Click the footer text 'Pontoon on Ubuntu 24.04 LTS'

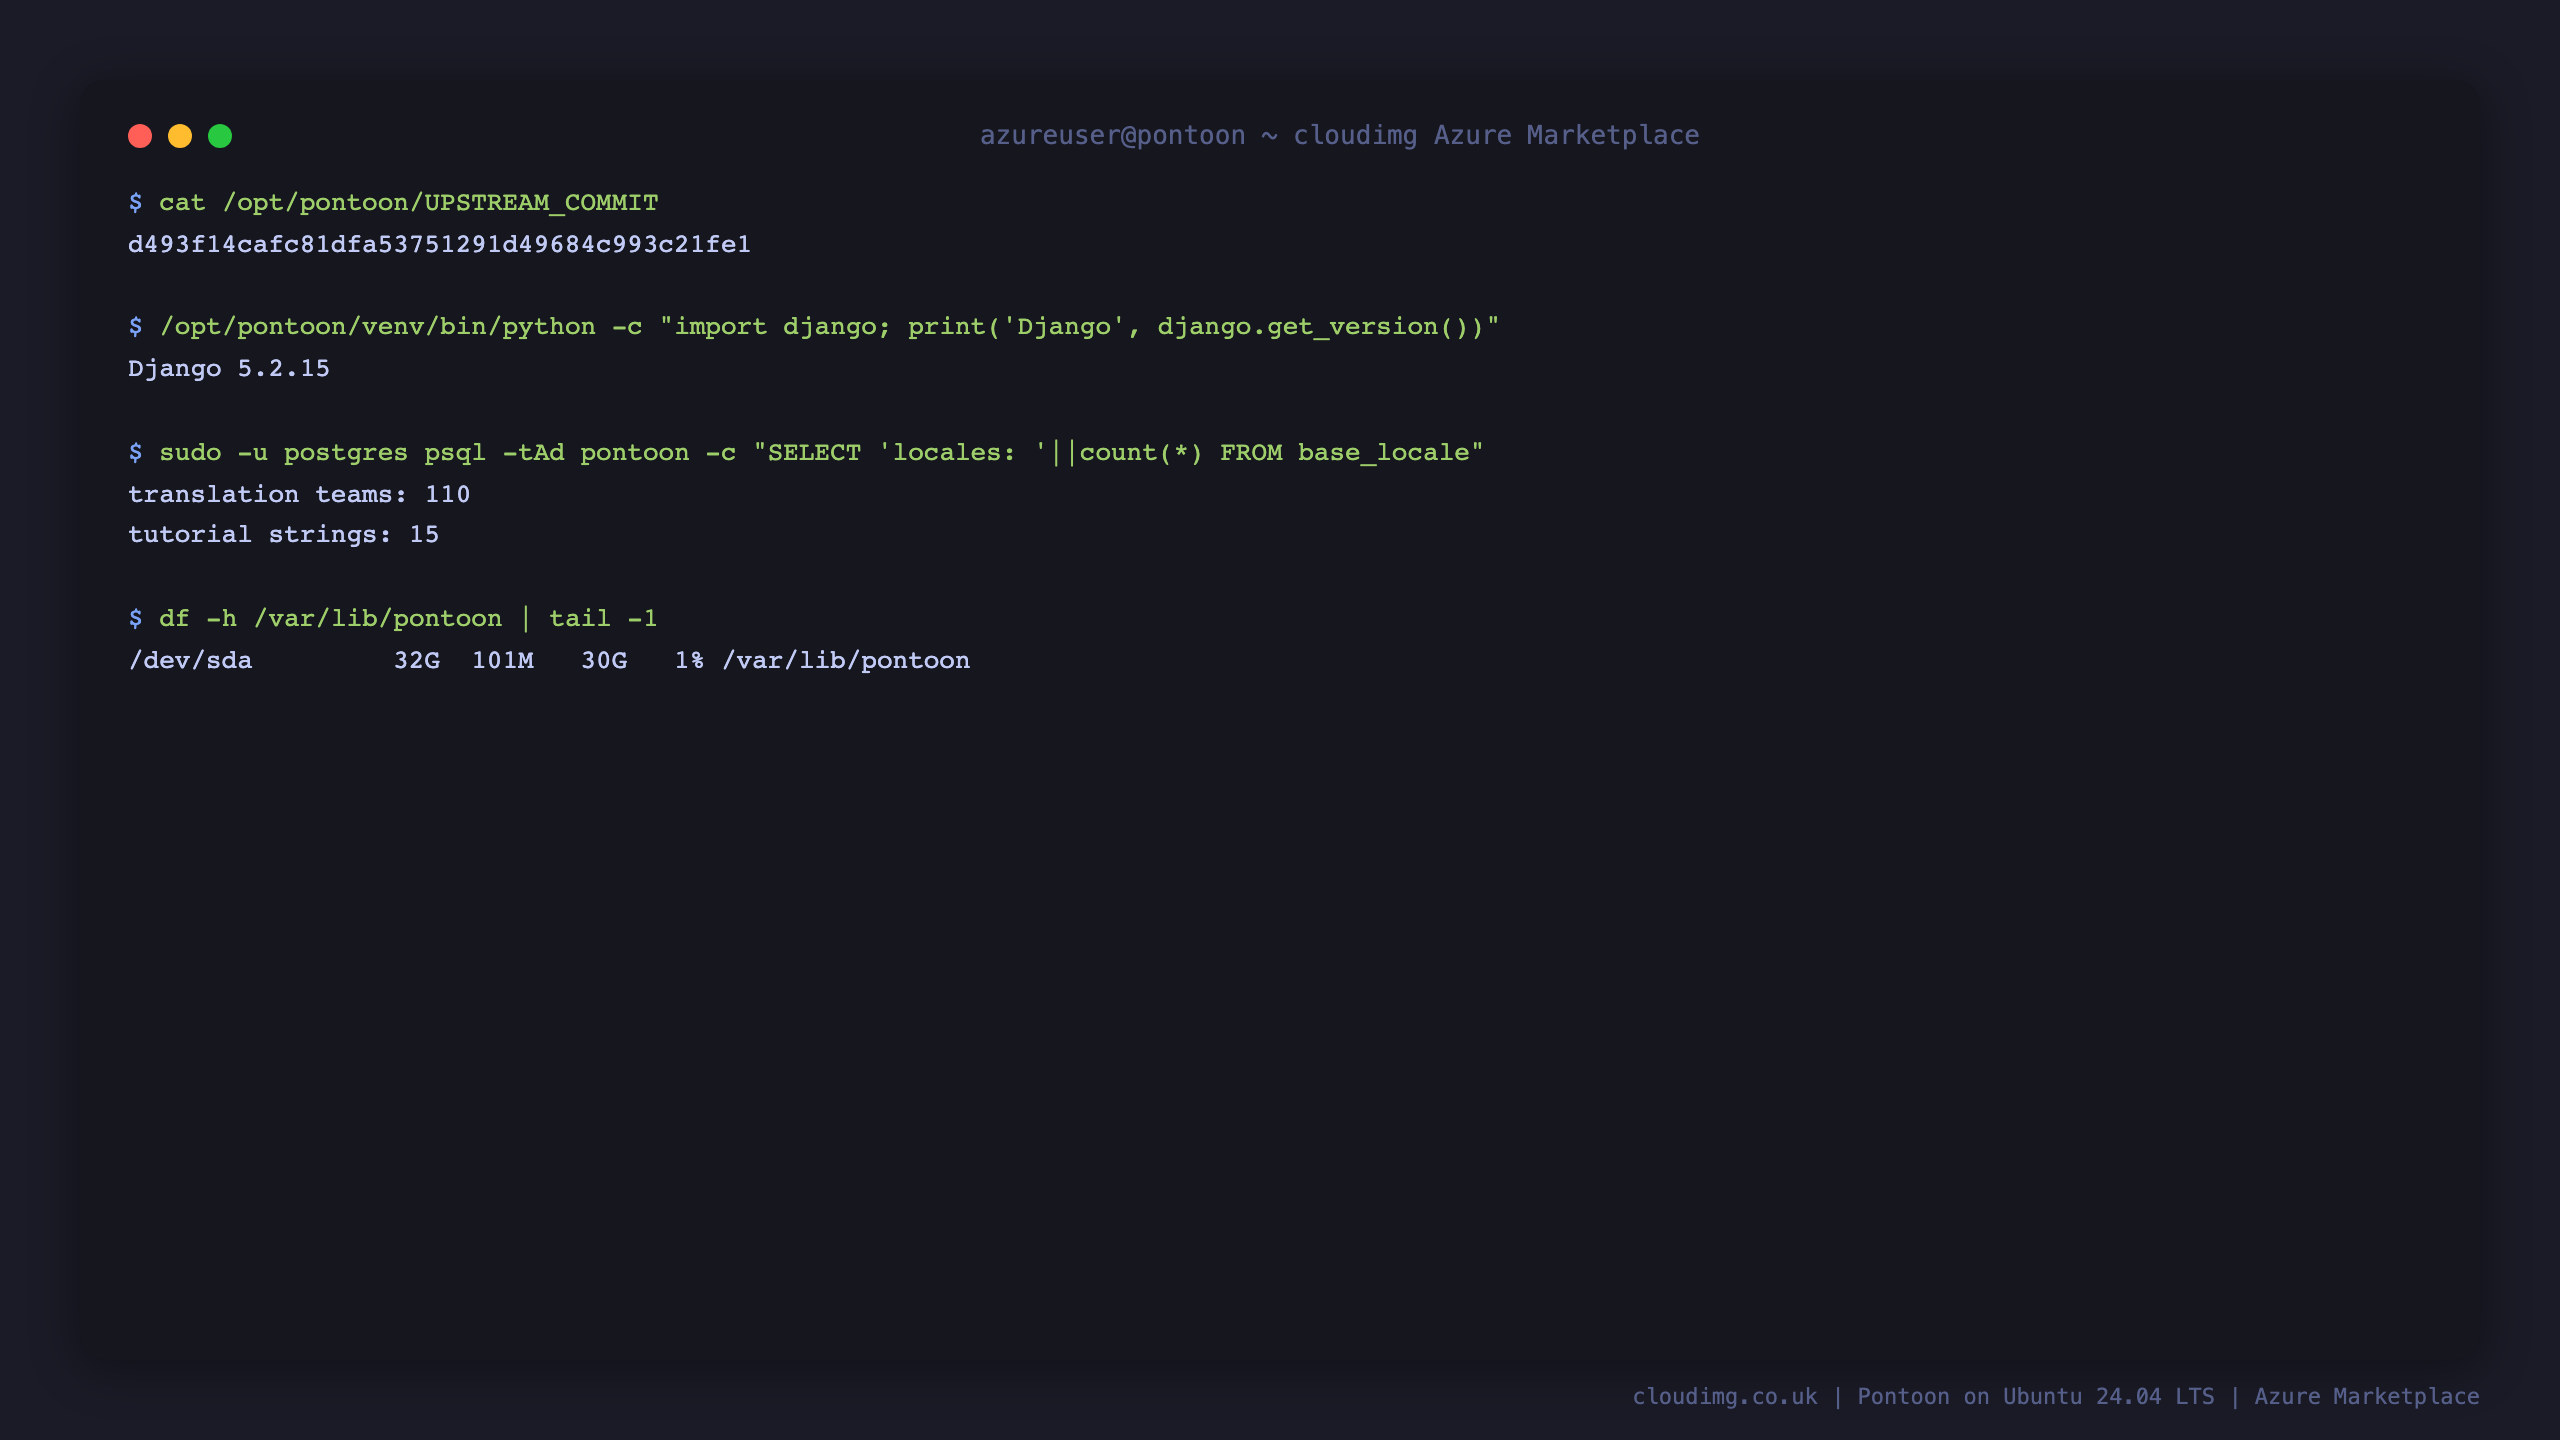point(2036,1397)
